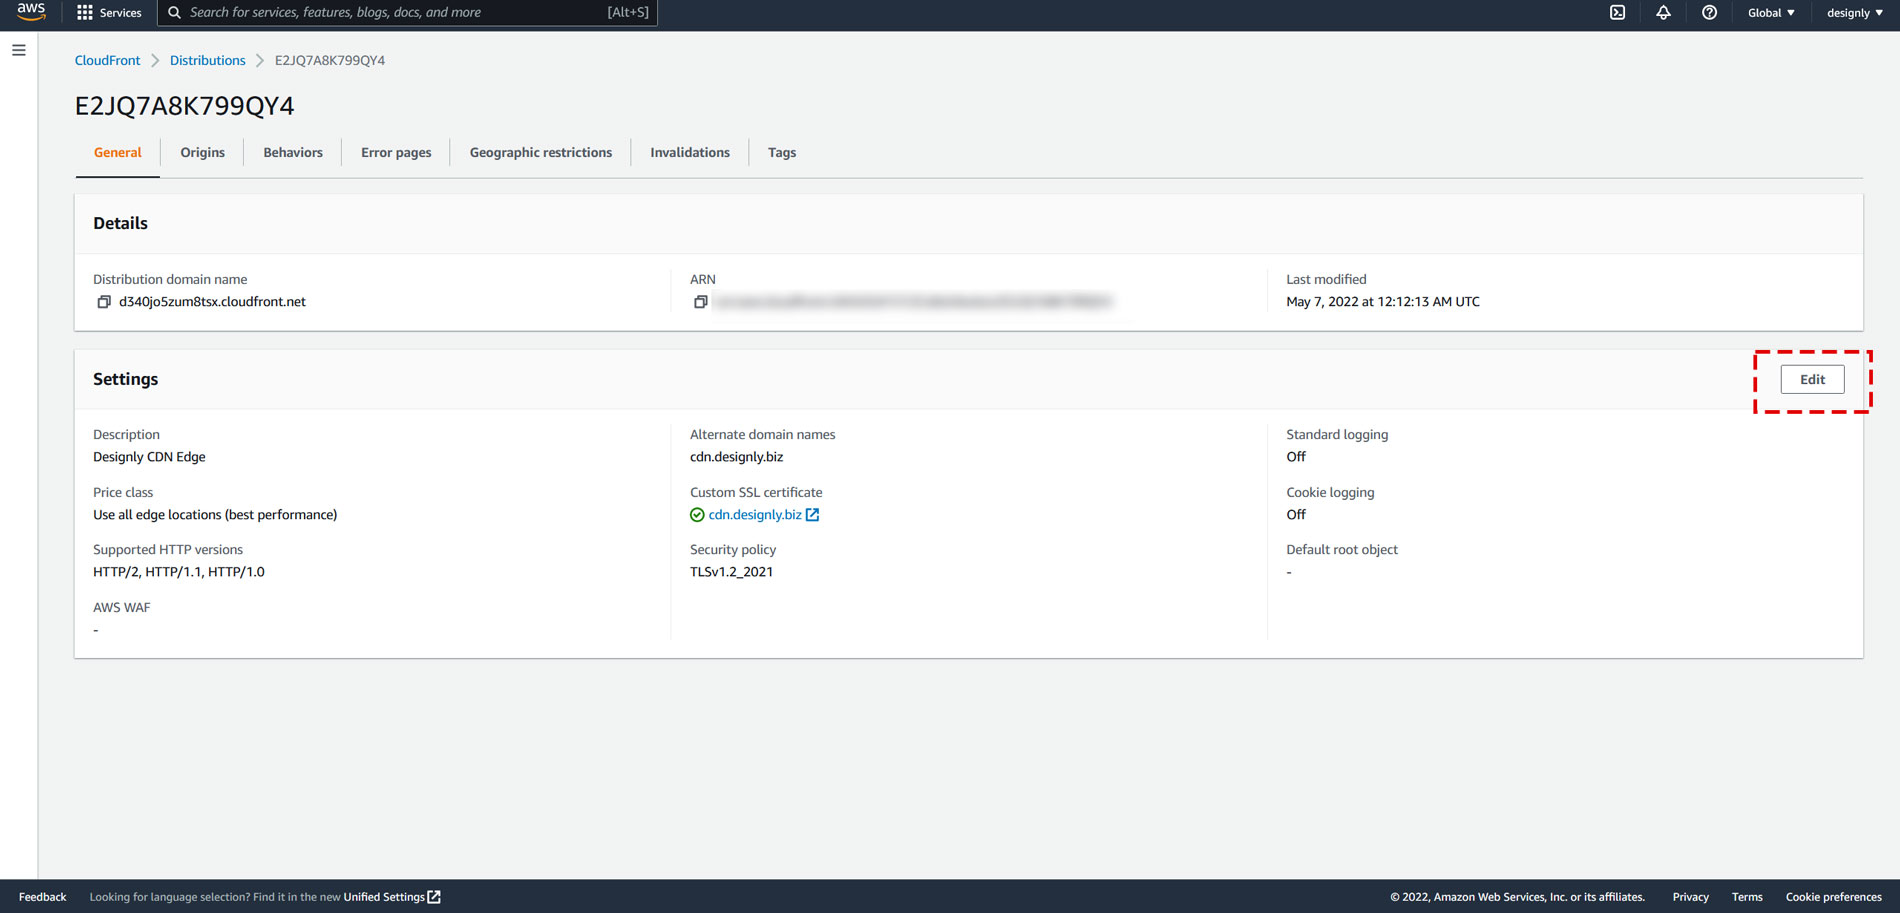Click the Edit settings button
The width and height of the screenshot is (1900, 913).
pos(1811,380)
